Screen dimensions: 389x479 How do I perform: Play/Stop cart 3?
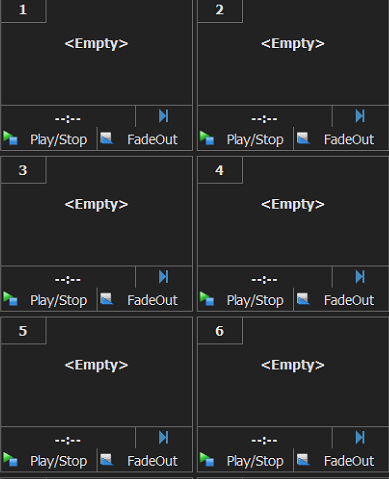coord(49,300)
